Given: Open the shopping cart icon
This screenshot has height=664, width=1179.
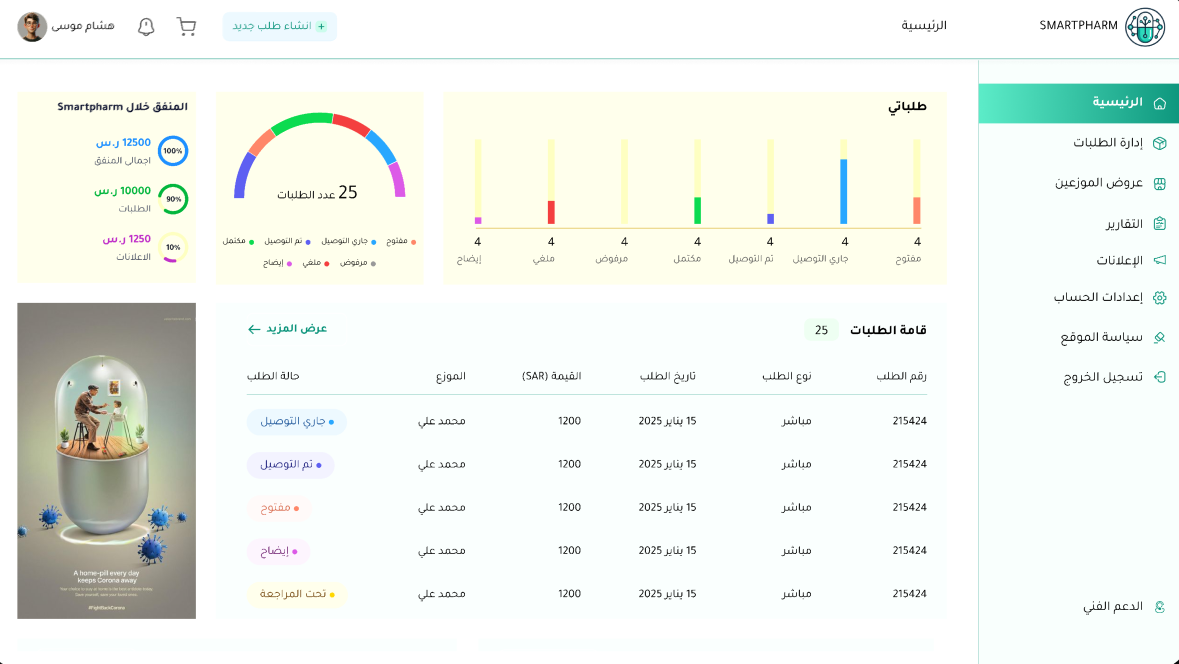Looking at the screenshot, I should click(x=186, y=27).
